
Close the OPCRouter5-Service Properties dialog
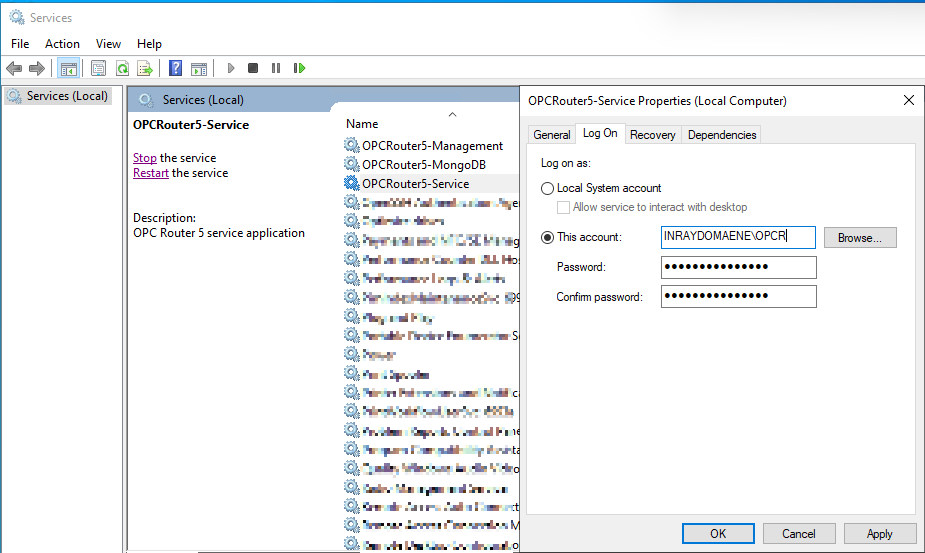(x=908, y=100)
